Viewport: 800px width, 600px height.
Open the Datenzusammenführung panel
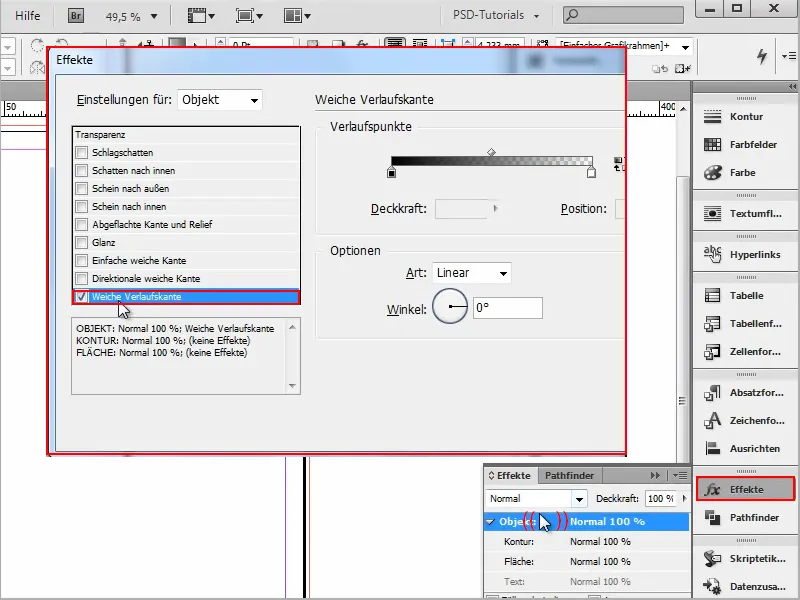pyautogui.click(x=745, y=587)
